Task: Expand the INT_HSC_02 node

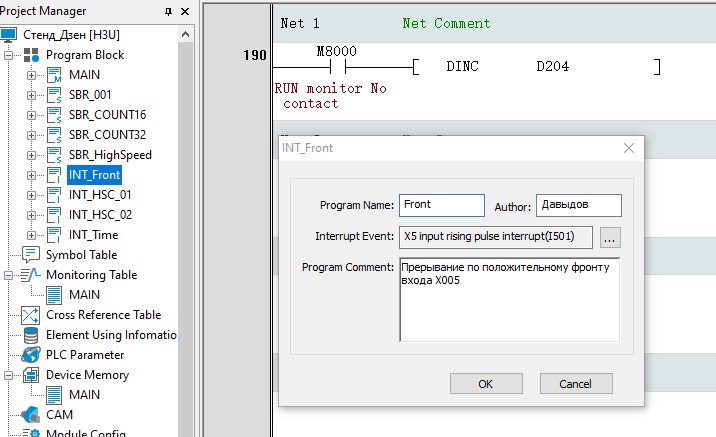Action: click(31, 216)
